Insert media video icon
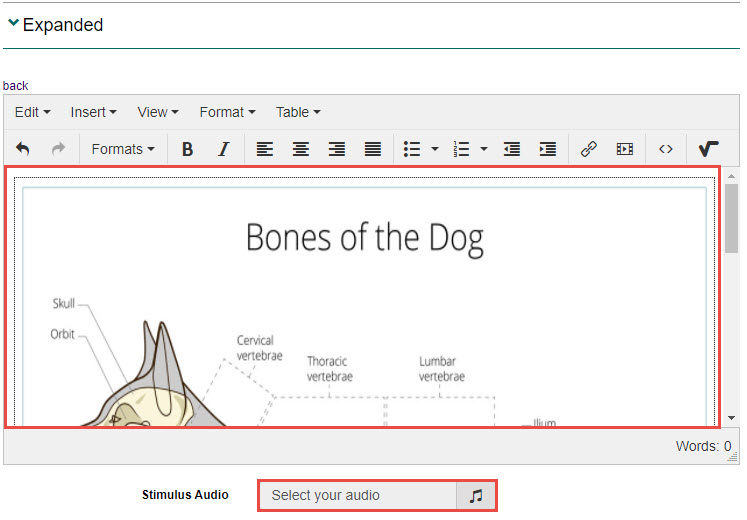747x520 pixels. [x=625, y=149]
